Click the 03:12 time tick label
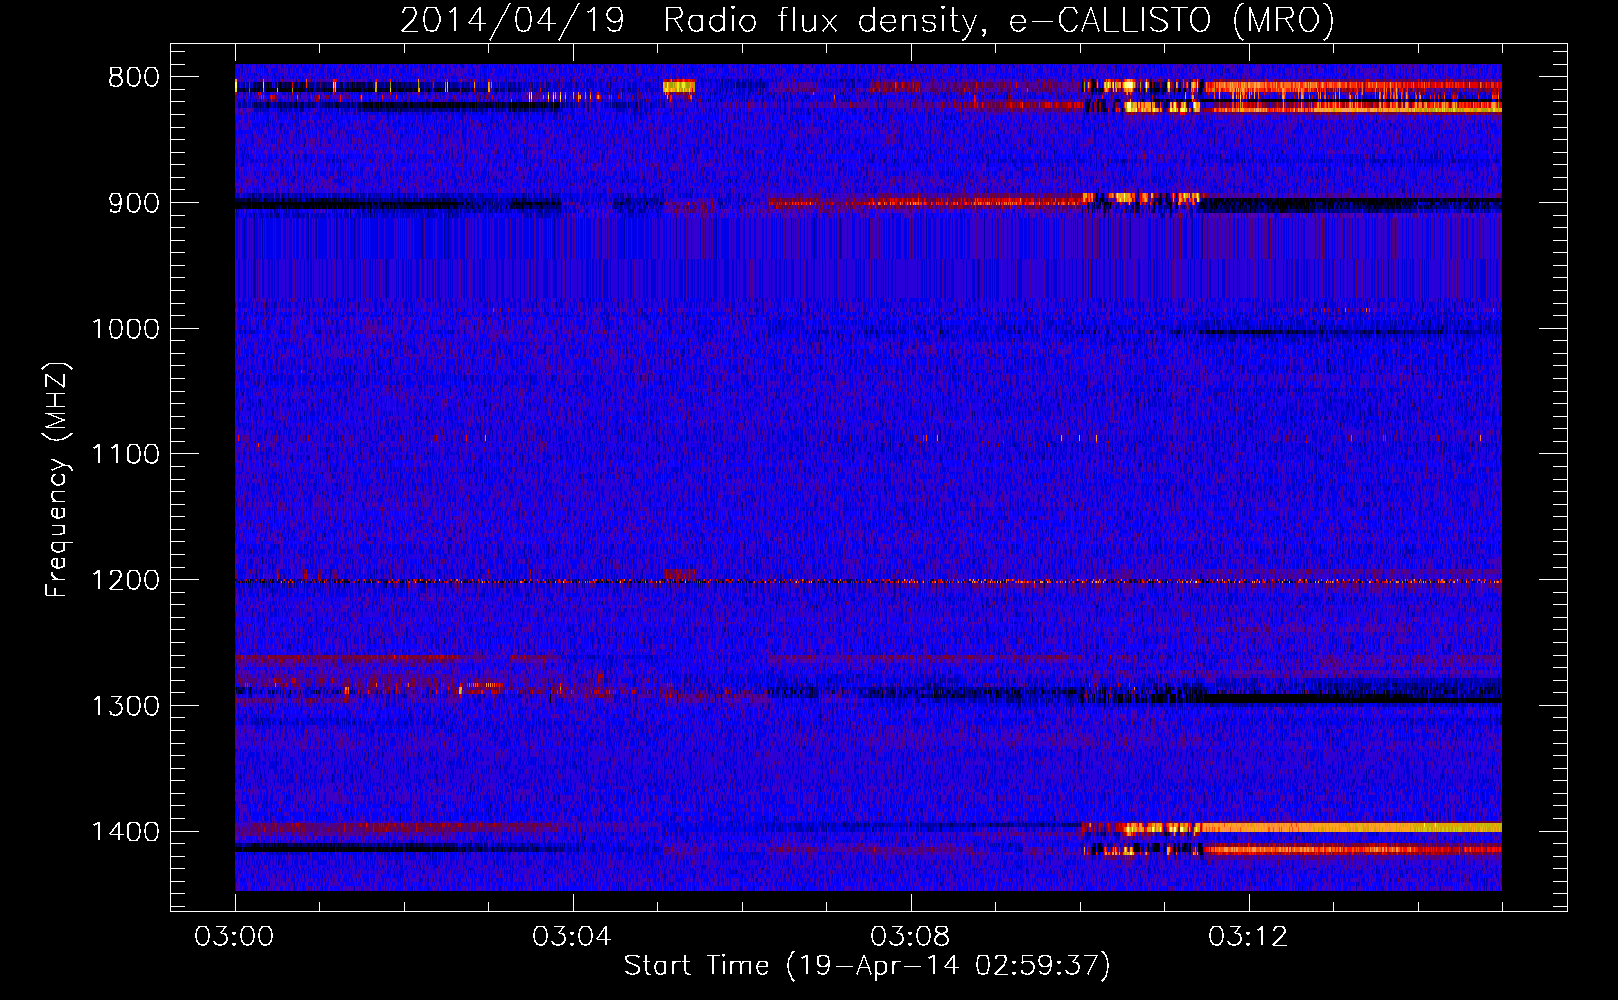1618x1000 pixels. click(x=1248, y=937)
